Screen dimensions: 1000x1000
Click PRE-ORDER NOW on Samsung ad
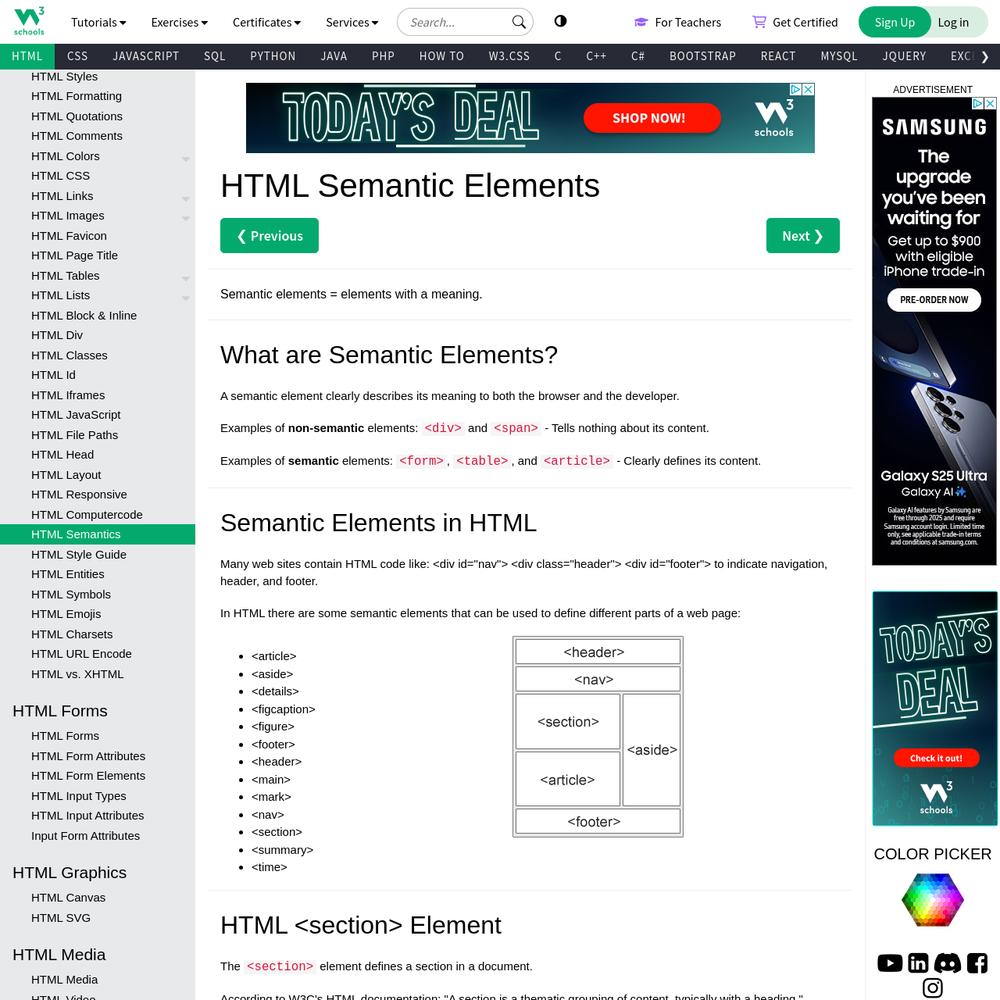tap(934, 300)
